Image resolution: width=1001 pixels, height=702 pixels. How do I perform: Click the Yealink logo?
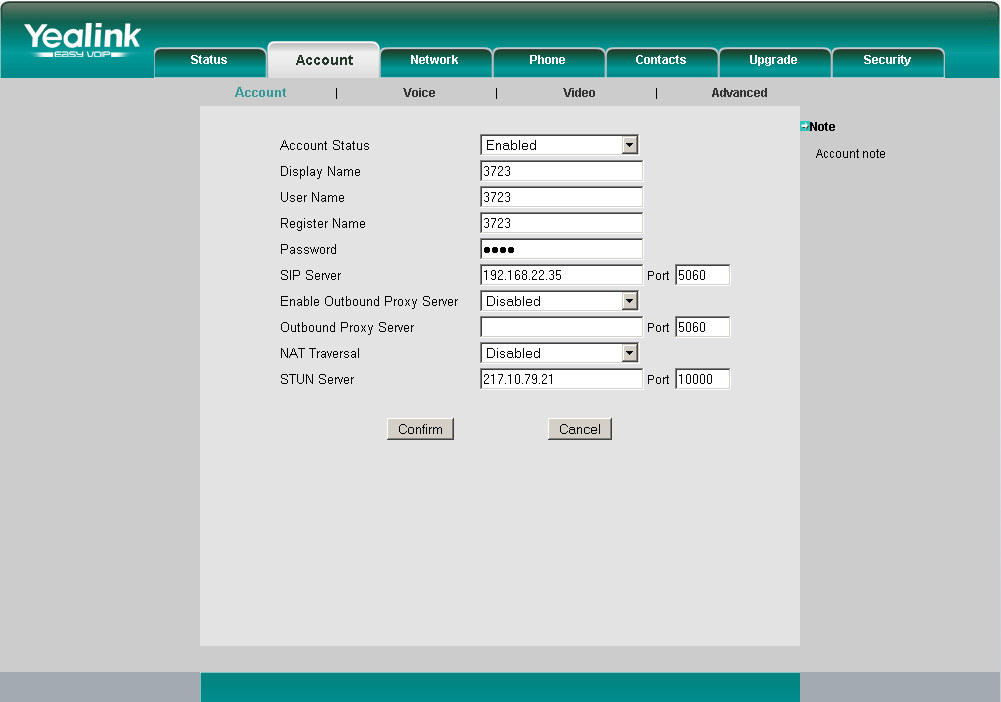click(x=82, y=40)
